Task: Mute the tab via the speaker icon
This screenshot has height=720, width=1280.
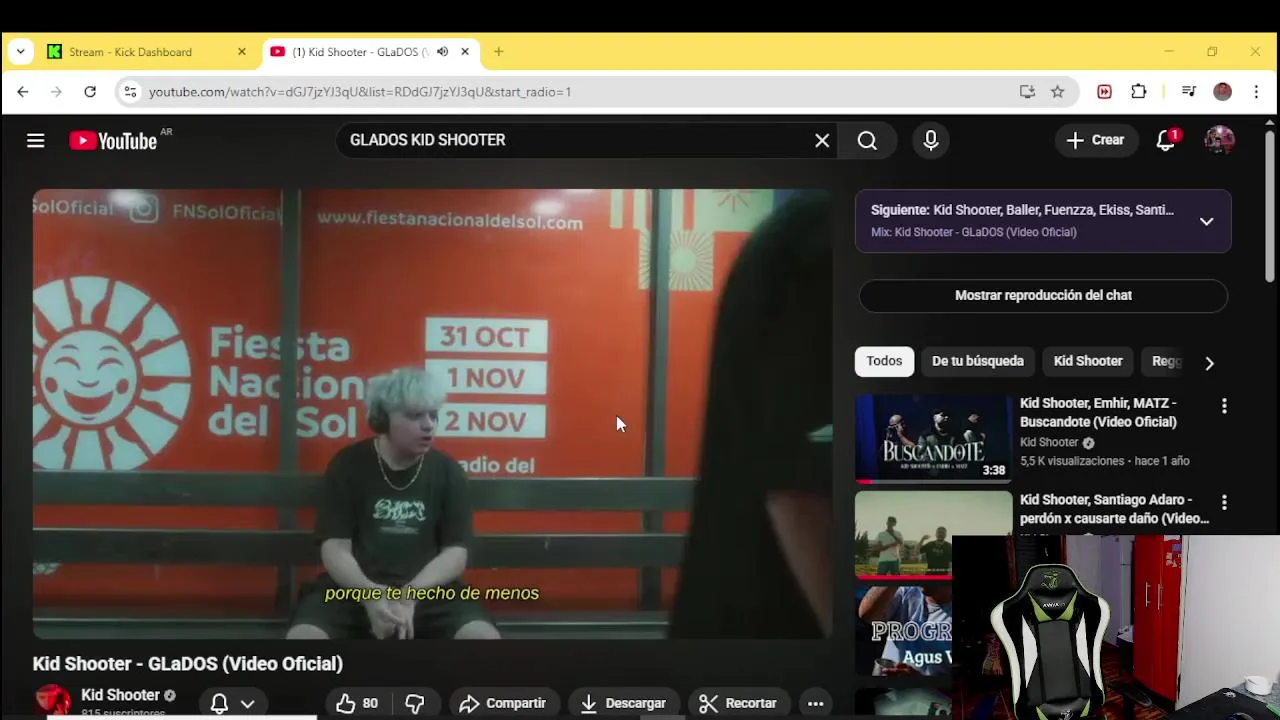Action: (442, 52)
